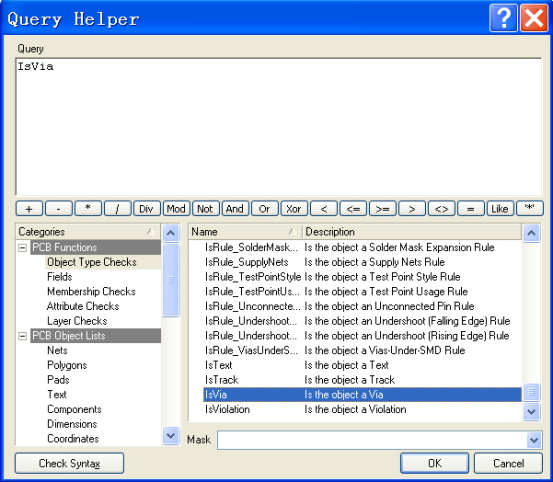Insert the division slash operator
Viewport: 553px width, 482px height.
117,209
